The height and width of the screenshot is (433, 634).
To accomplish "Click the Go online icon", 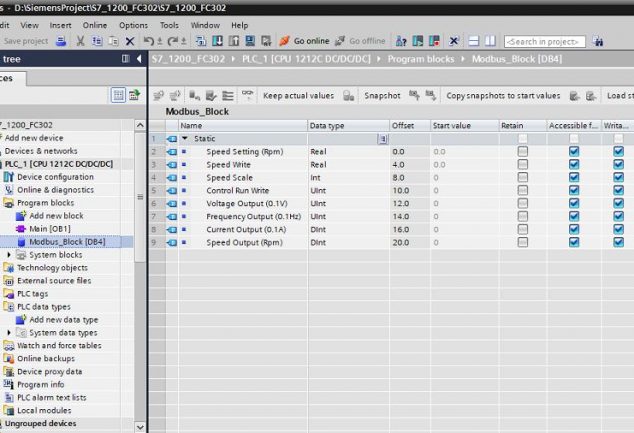I will (284, 41).
